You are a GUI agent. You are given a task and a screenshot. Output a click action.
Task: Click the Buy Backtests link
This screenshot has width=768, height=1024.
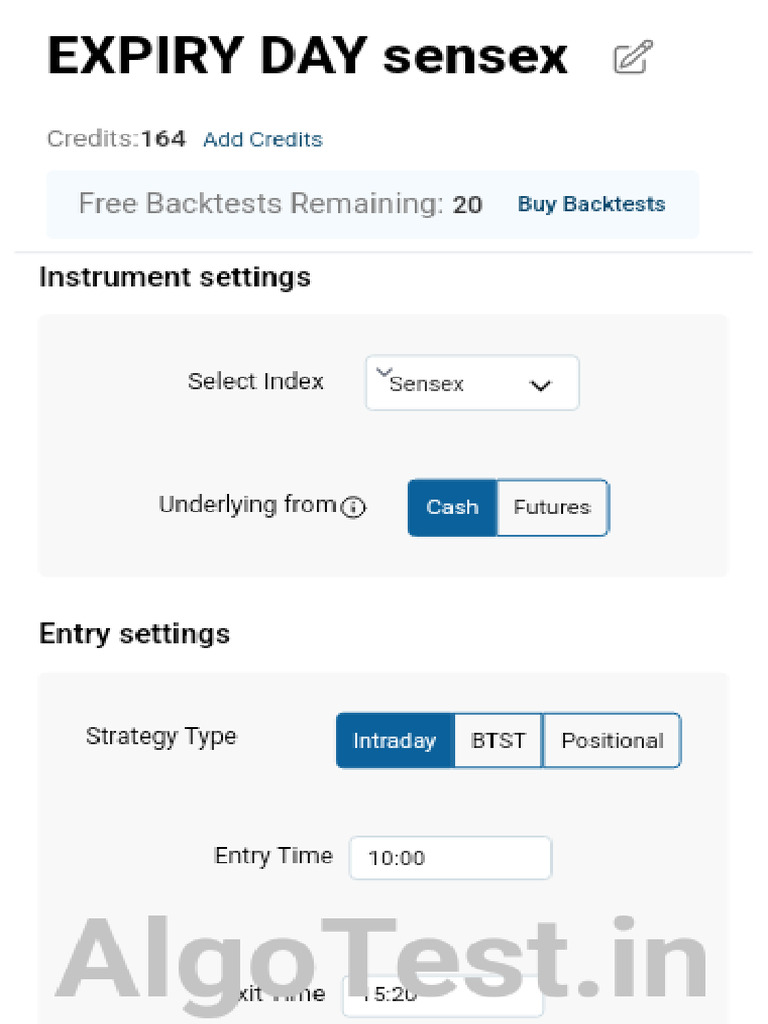pos(591,204)
